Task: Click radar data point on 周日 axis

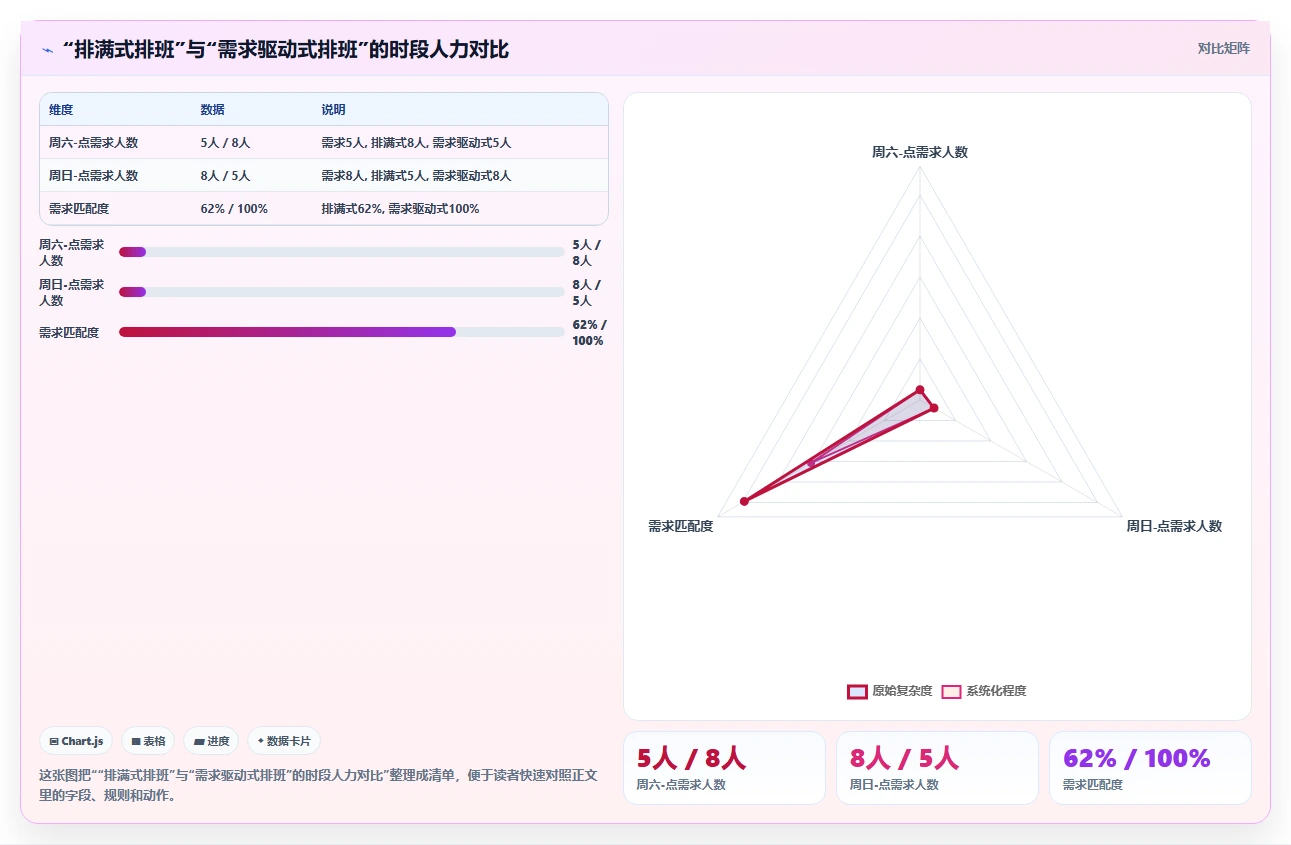Action: (x=934, y=408)
